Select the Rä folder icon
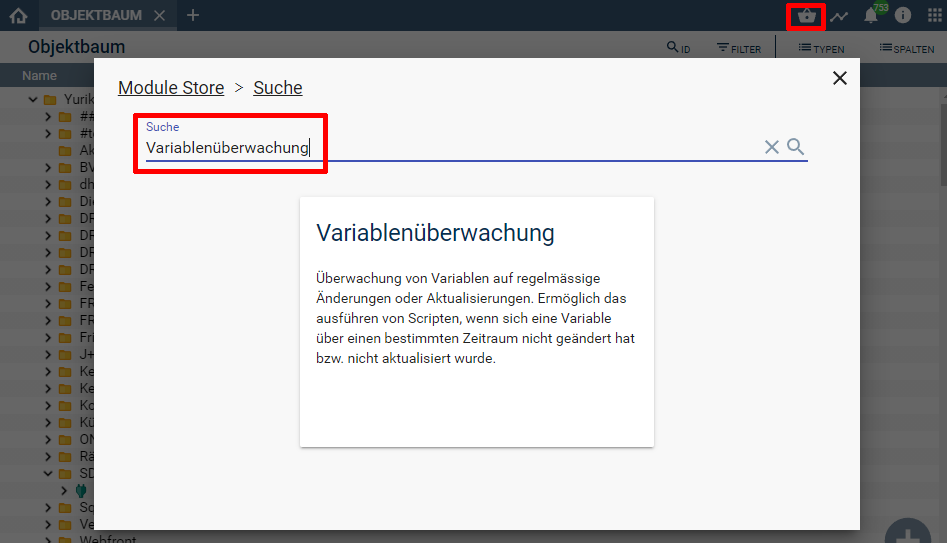 click(65, 457)
